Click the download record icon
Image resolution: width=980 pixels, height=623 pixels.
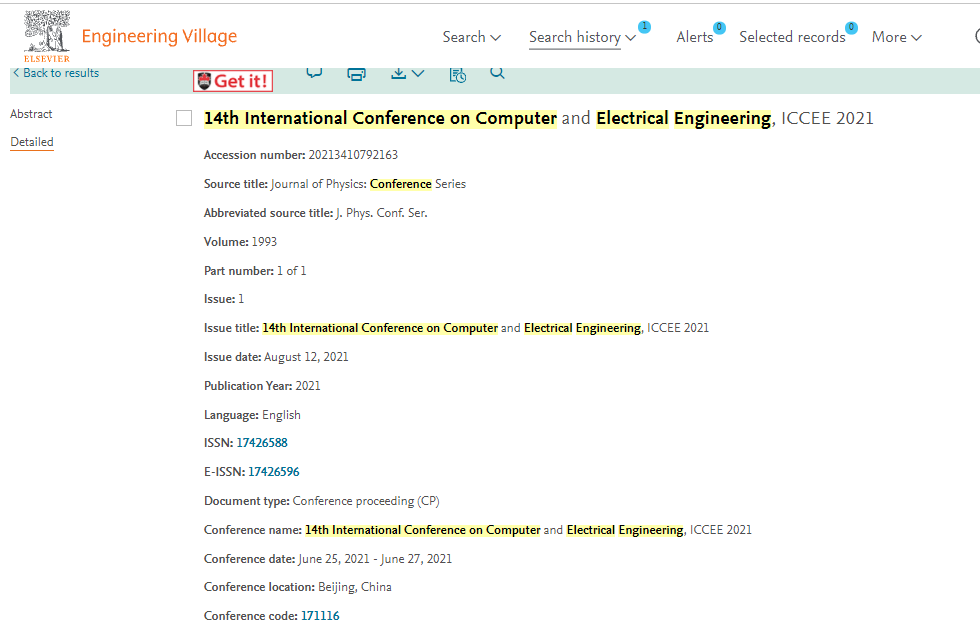pos(398,74)
